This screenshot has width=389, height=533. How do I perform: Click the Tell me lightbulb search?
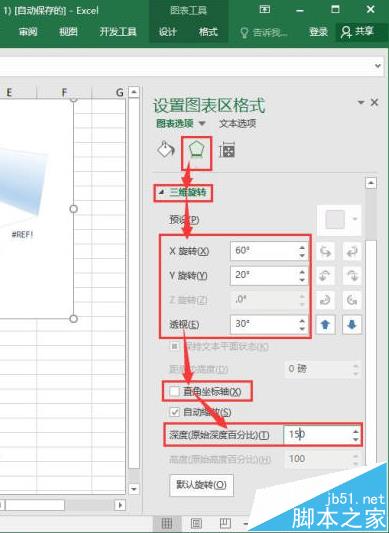(264, 32)
